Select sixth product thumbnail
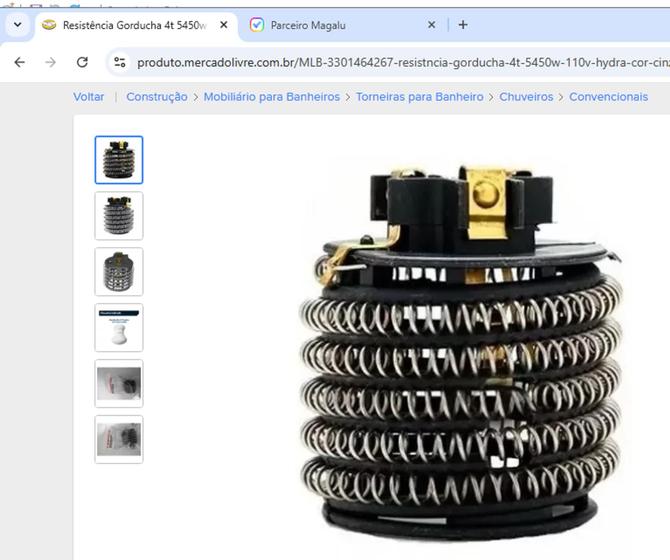 119,439
